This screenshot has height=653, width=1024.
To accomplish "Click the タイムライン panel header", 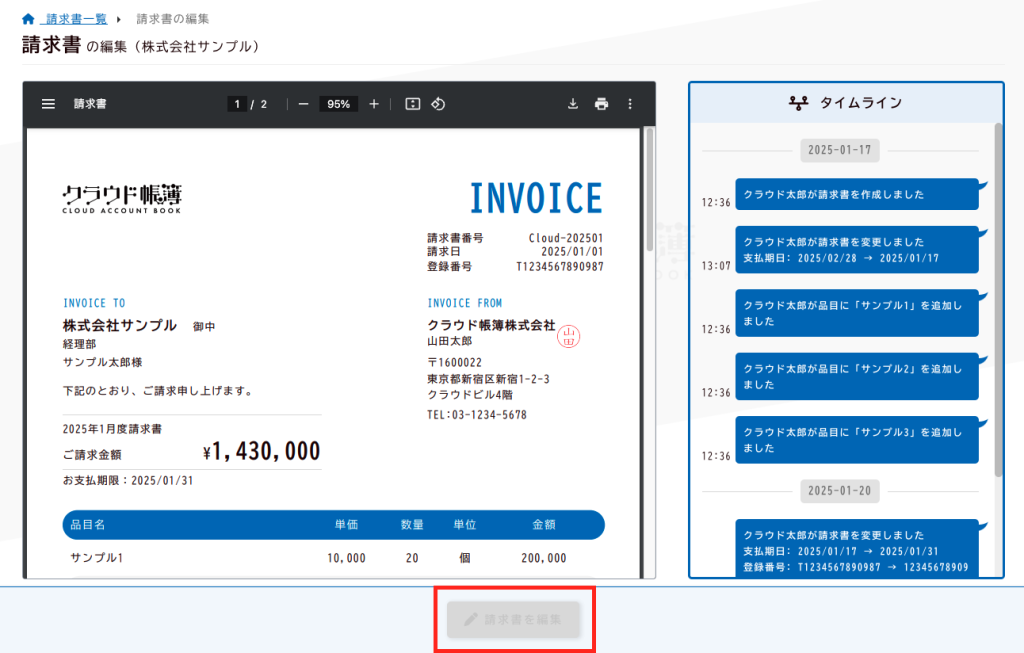I will (845, 102).
